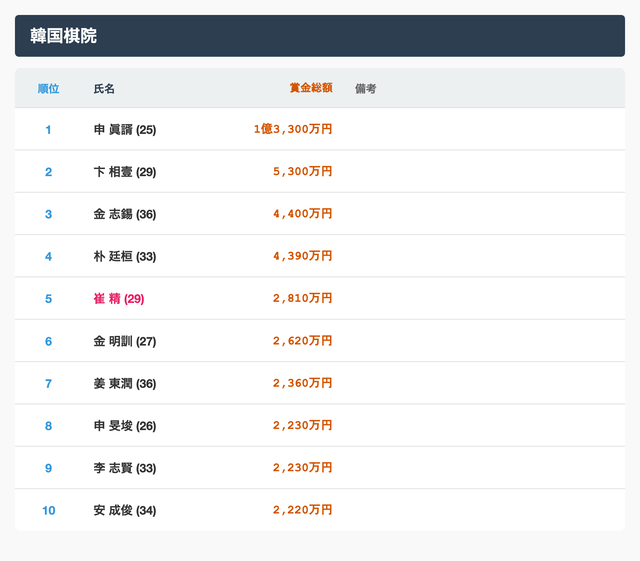The image size is (640, 561).
Task: Select 朴 廷桓 (33) in the list
Action: pos(125,257)
